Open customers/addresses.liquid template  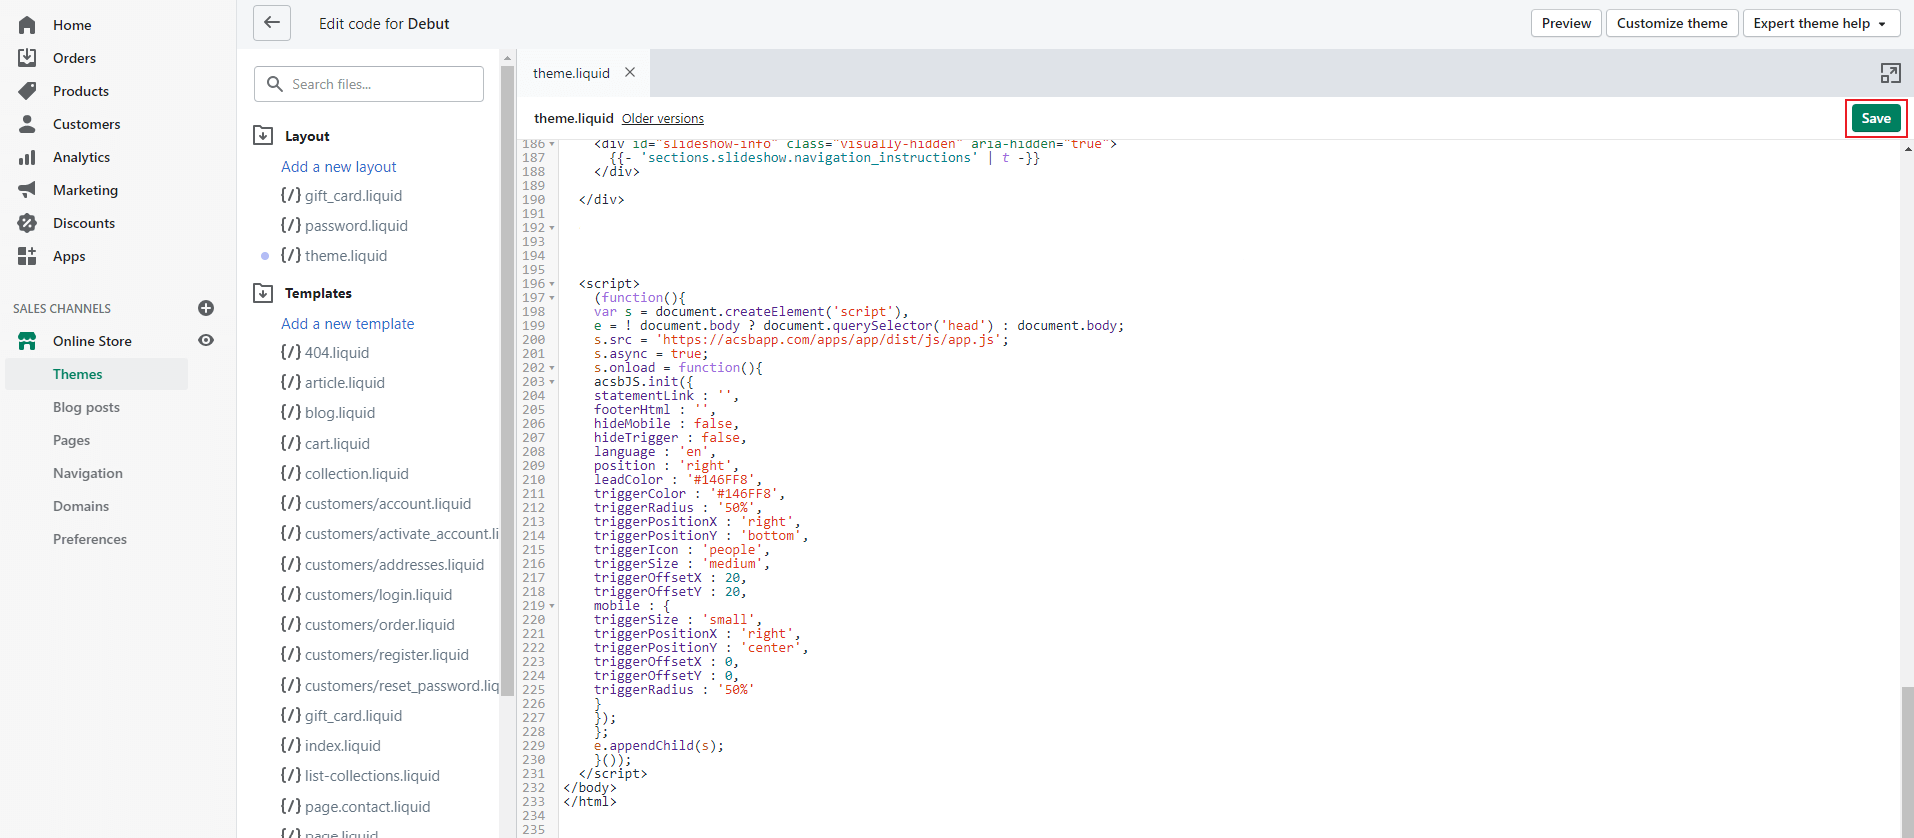383,565
